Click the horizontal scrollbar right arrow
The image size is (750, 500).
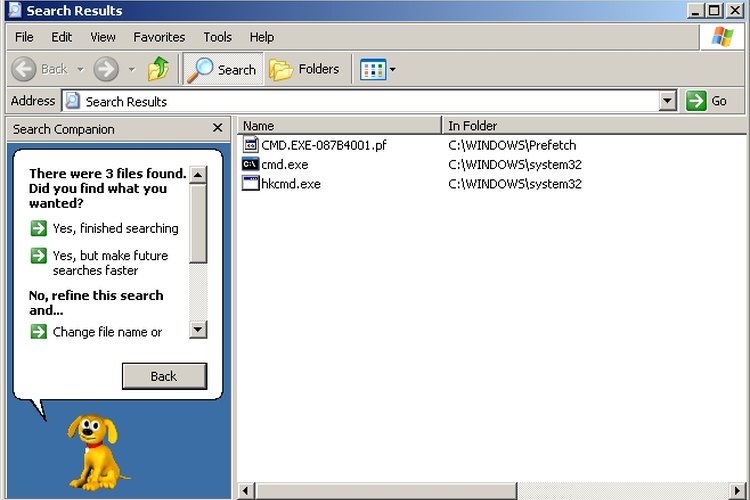(x=739, y=491)
